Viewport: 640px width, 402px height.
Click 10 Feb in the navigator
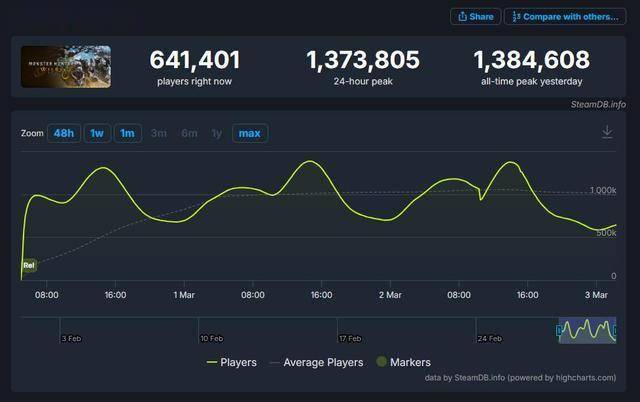pyautogui.click(x=211, y=338)
